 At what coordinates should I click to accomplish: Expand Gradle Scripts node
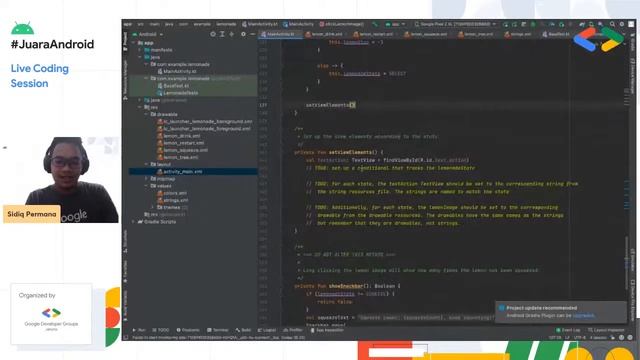133,222
